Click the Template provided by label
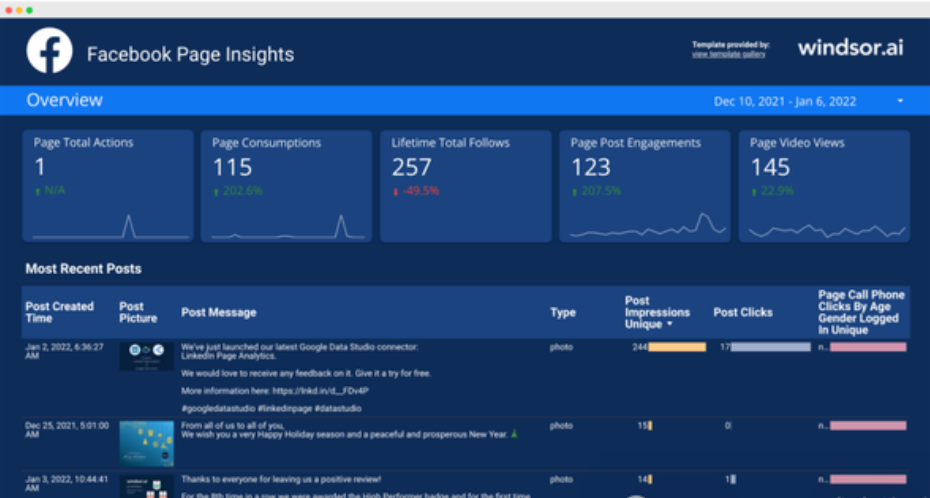 [731, 44]
